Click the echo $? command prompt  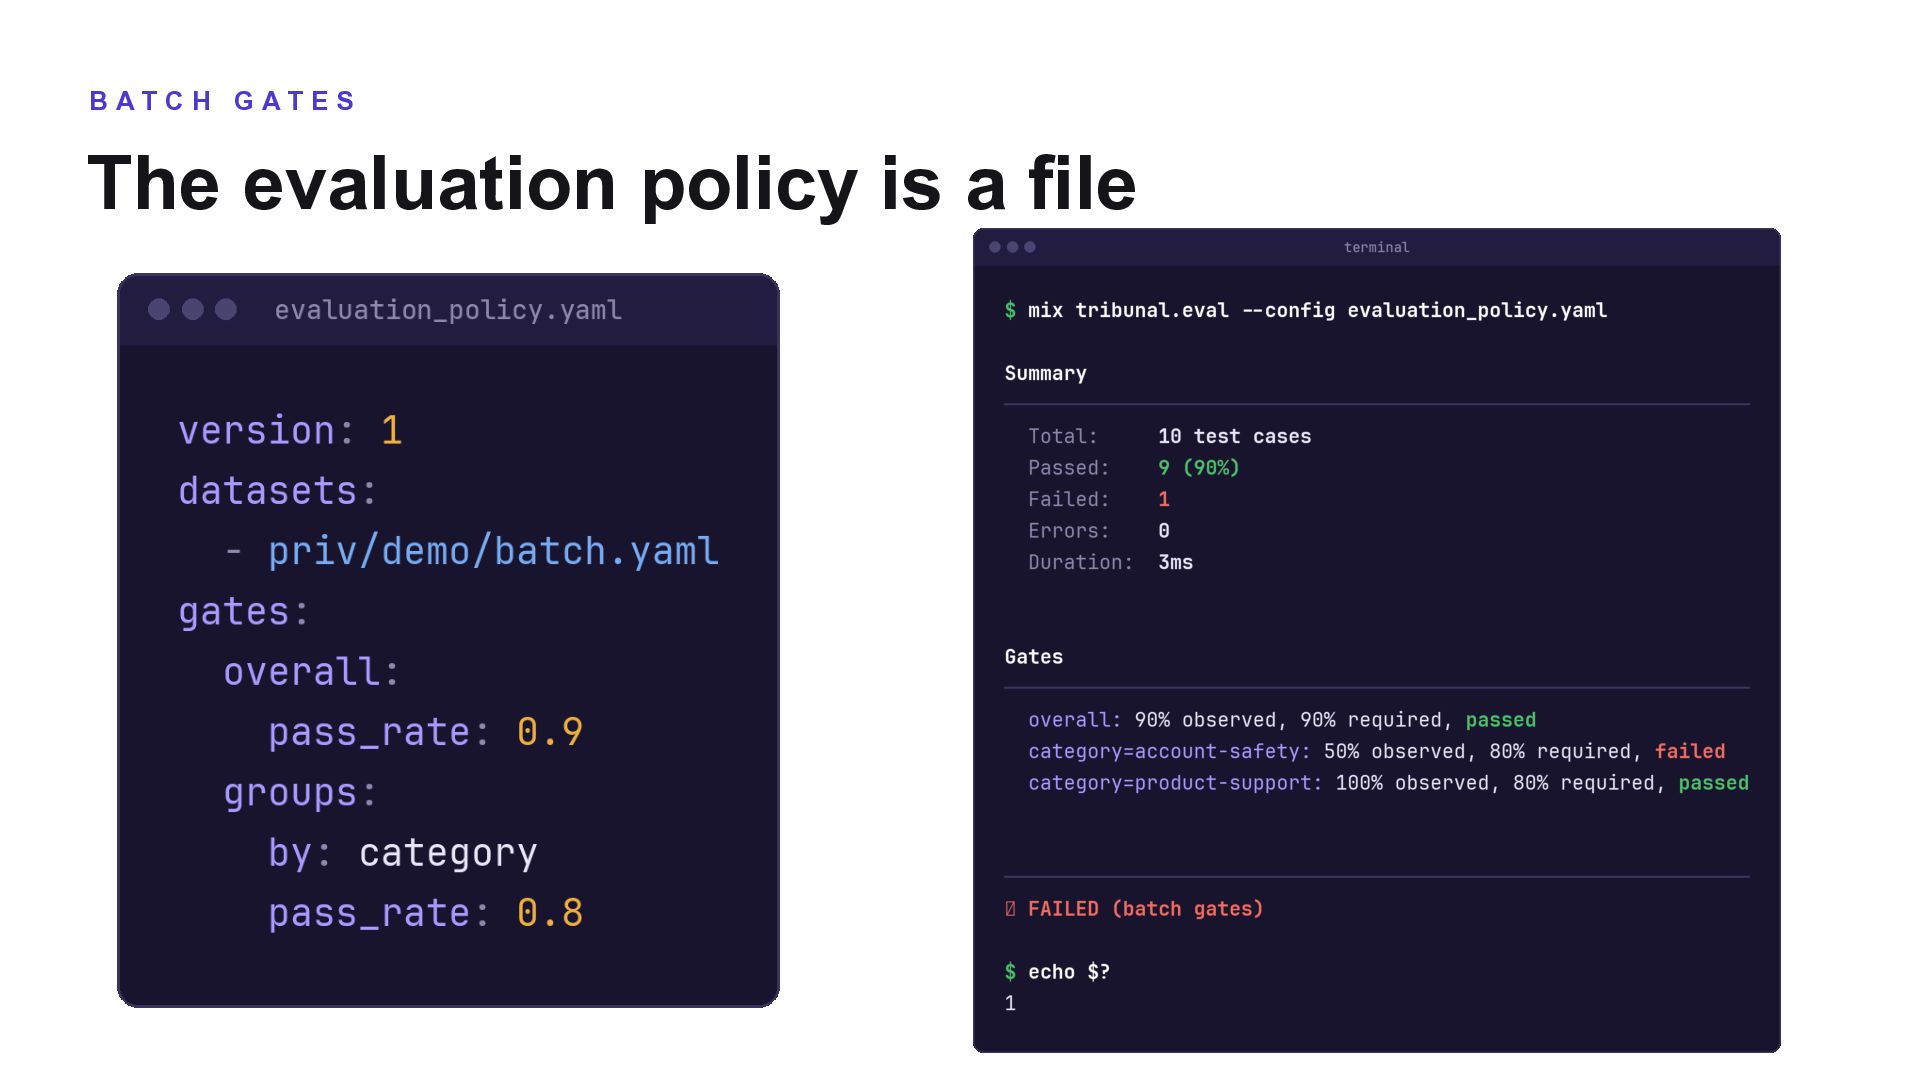click(1057, 972)
